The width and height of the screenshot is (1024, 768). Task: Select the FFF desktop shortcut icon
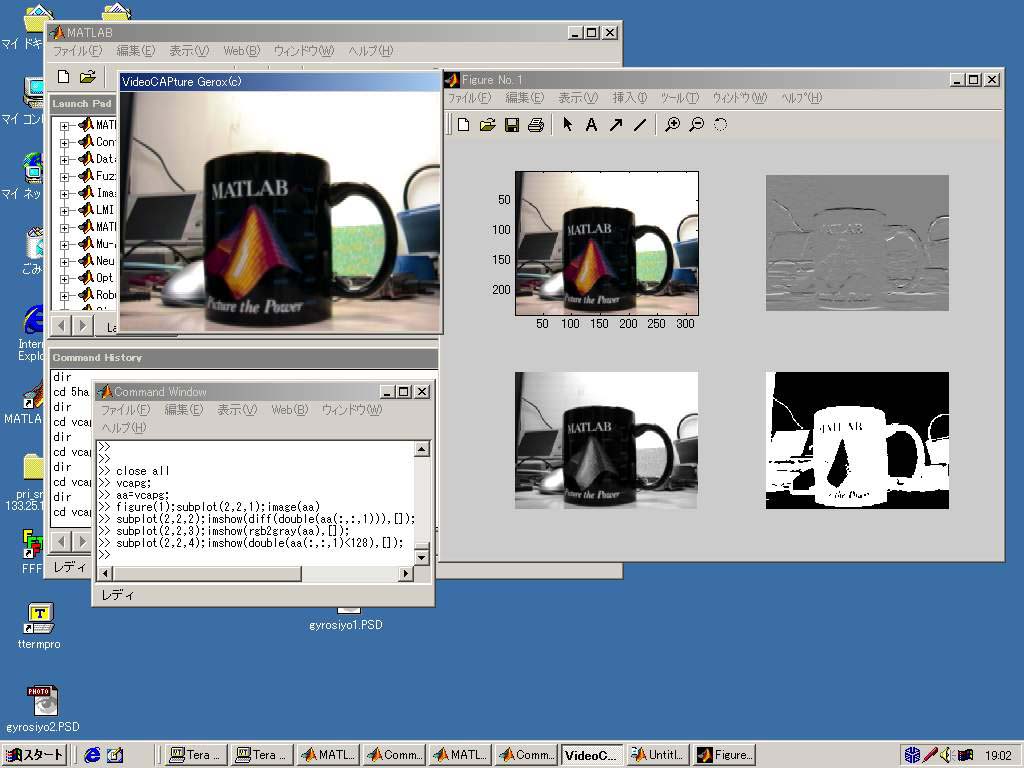coord(32,552)
